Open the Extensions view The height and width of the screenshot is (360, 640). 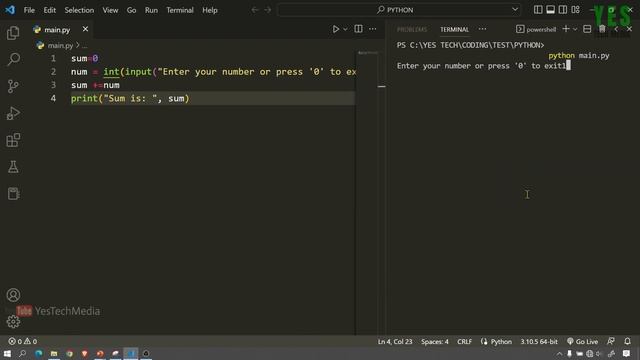coord(13,140)
